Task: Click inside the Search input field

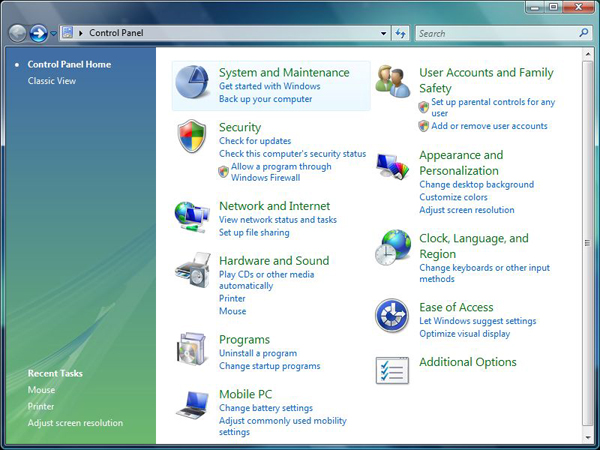Action: [x=495, y=33]
